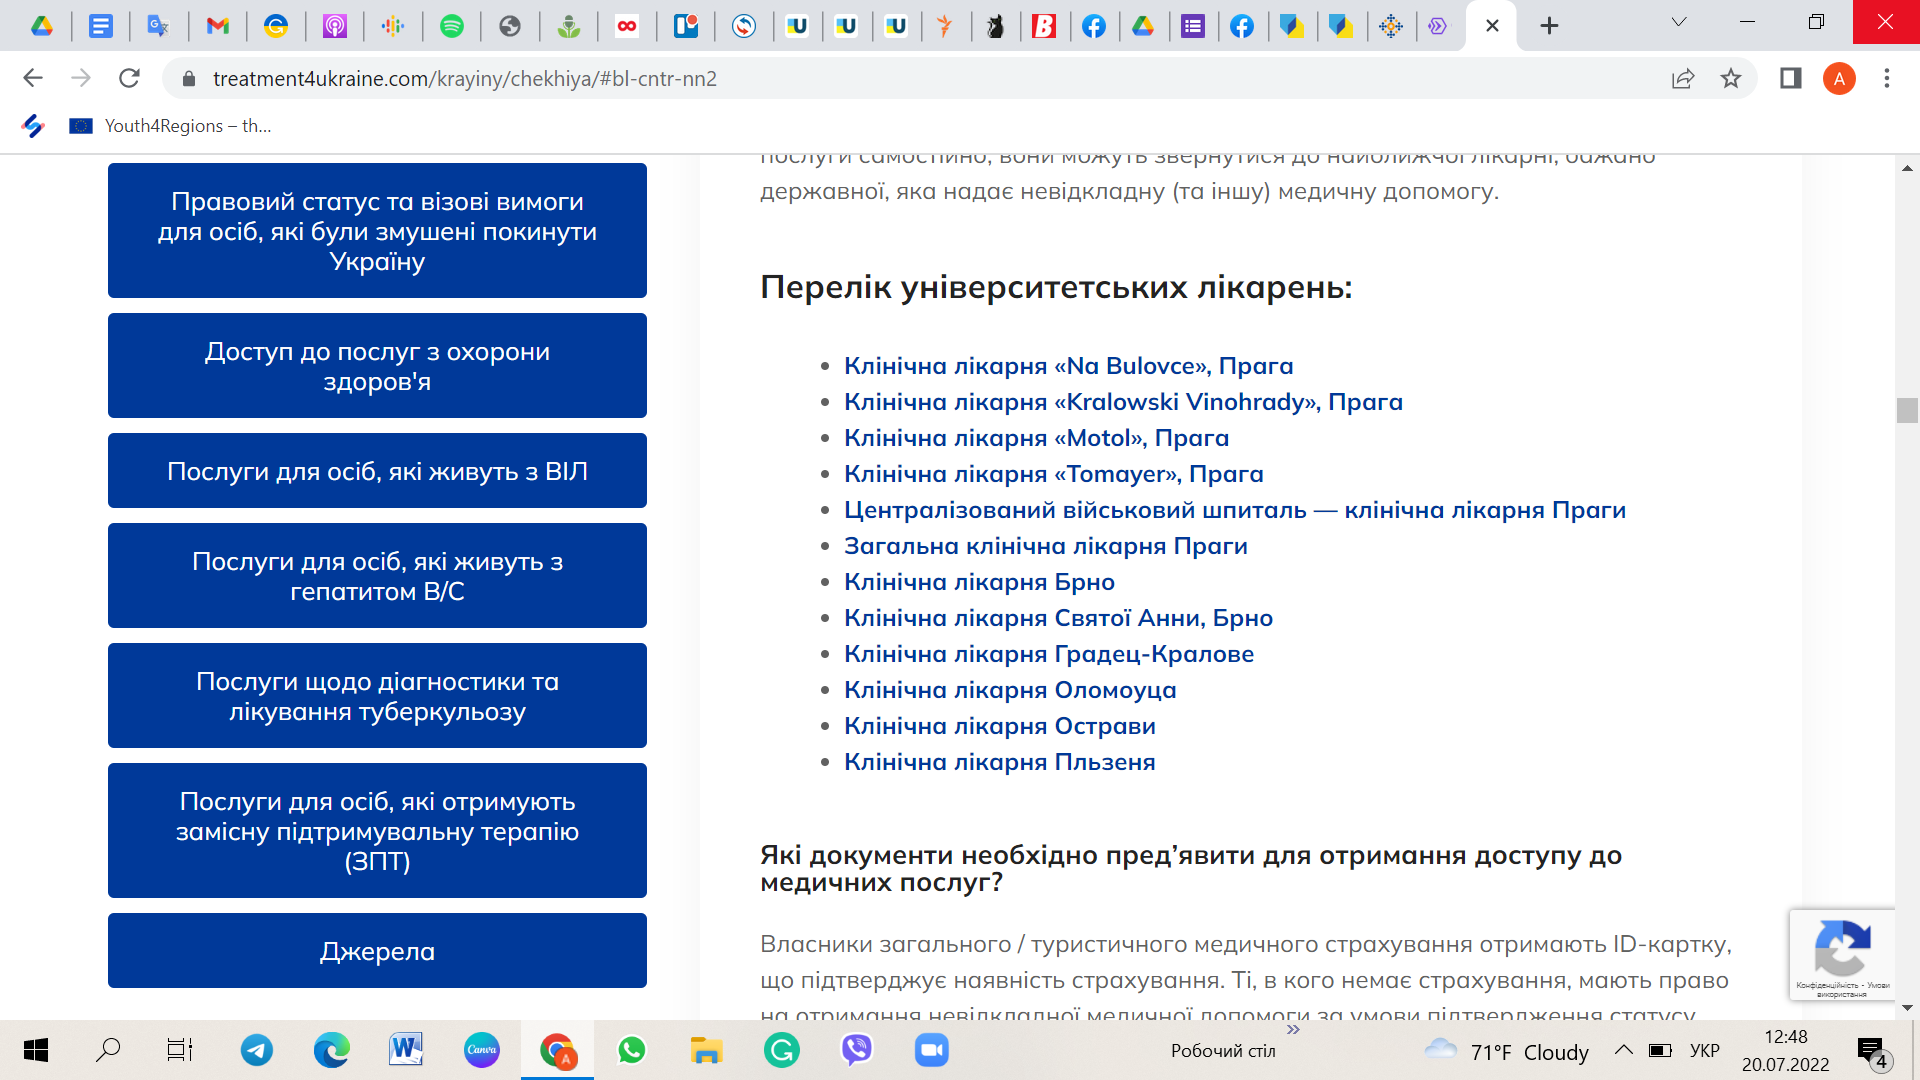Open 'Загальна клінічна лікарня Праги' link
Viewport: 1920px width, 1080px height.
1046,546
